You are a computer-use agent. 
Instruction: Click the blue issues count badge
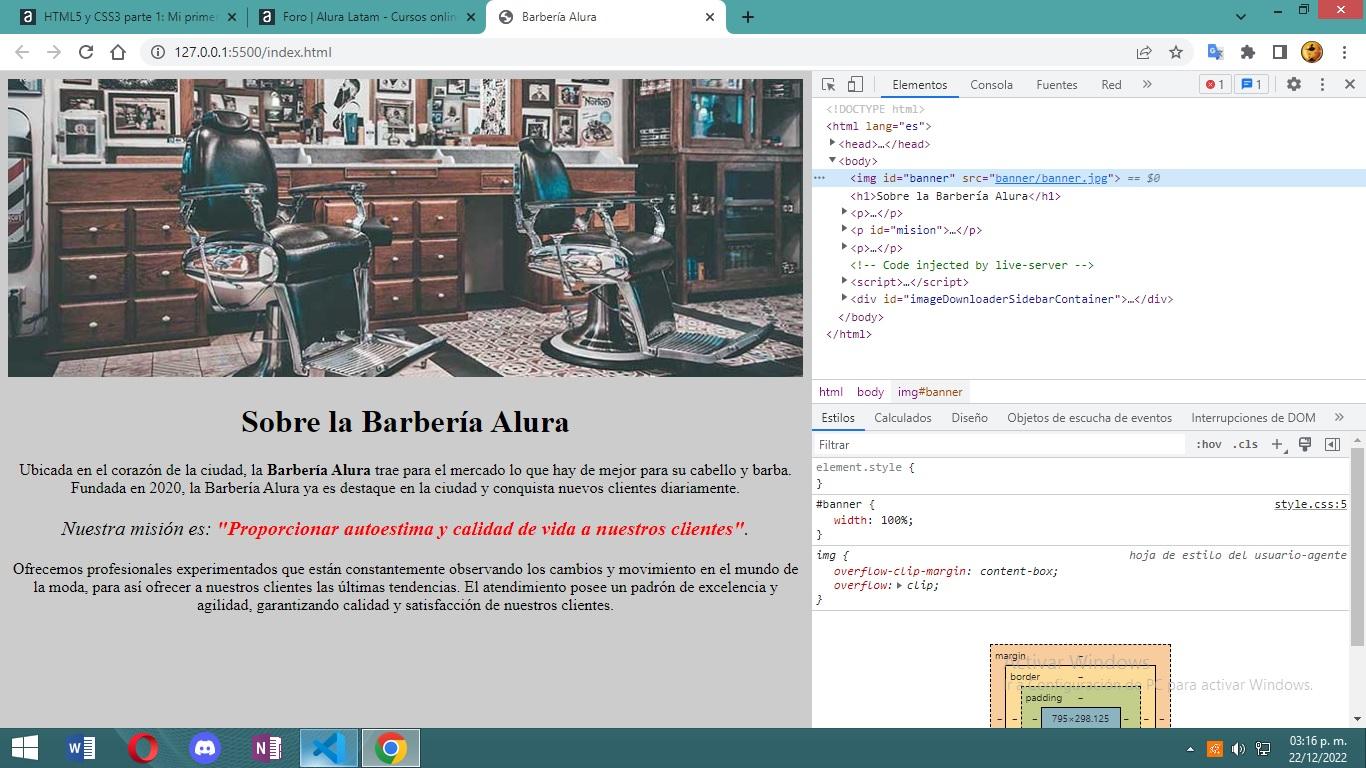1251,84
